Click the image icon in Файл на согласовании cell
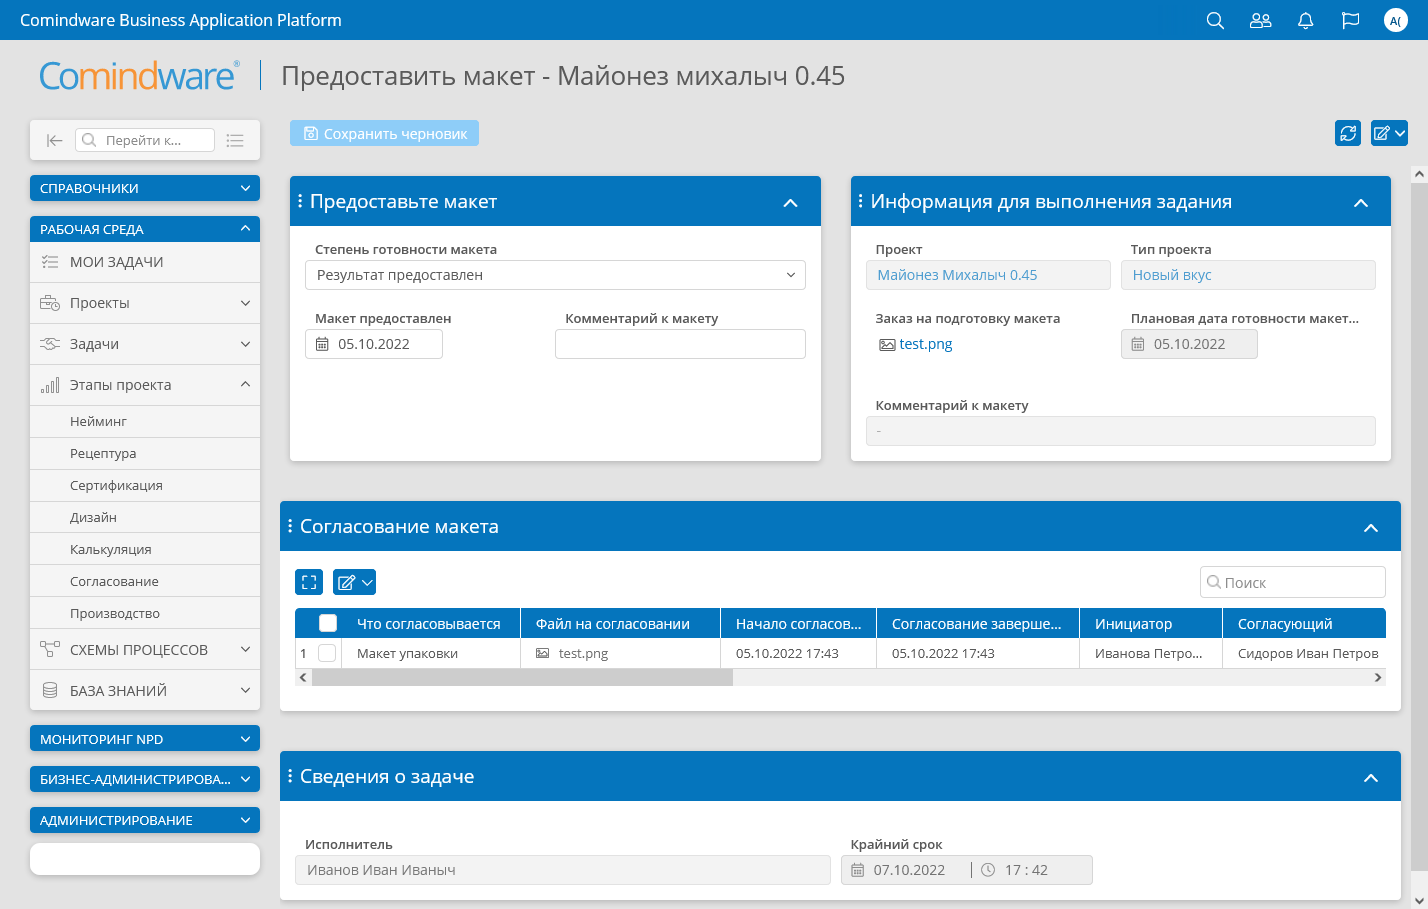1428x909 pixels. coord(543,653)
